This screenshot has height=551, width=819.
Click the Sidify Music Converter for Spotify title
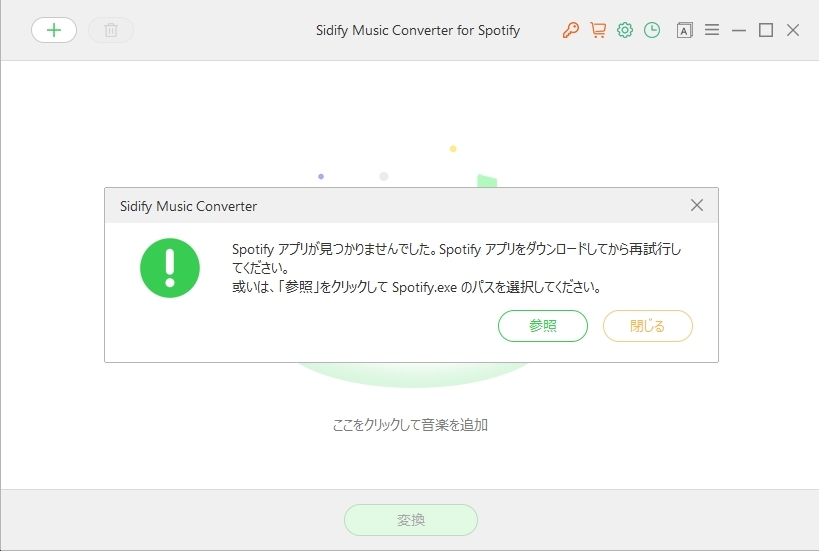418,30
